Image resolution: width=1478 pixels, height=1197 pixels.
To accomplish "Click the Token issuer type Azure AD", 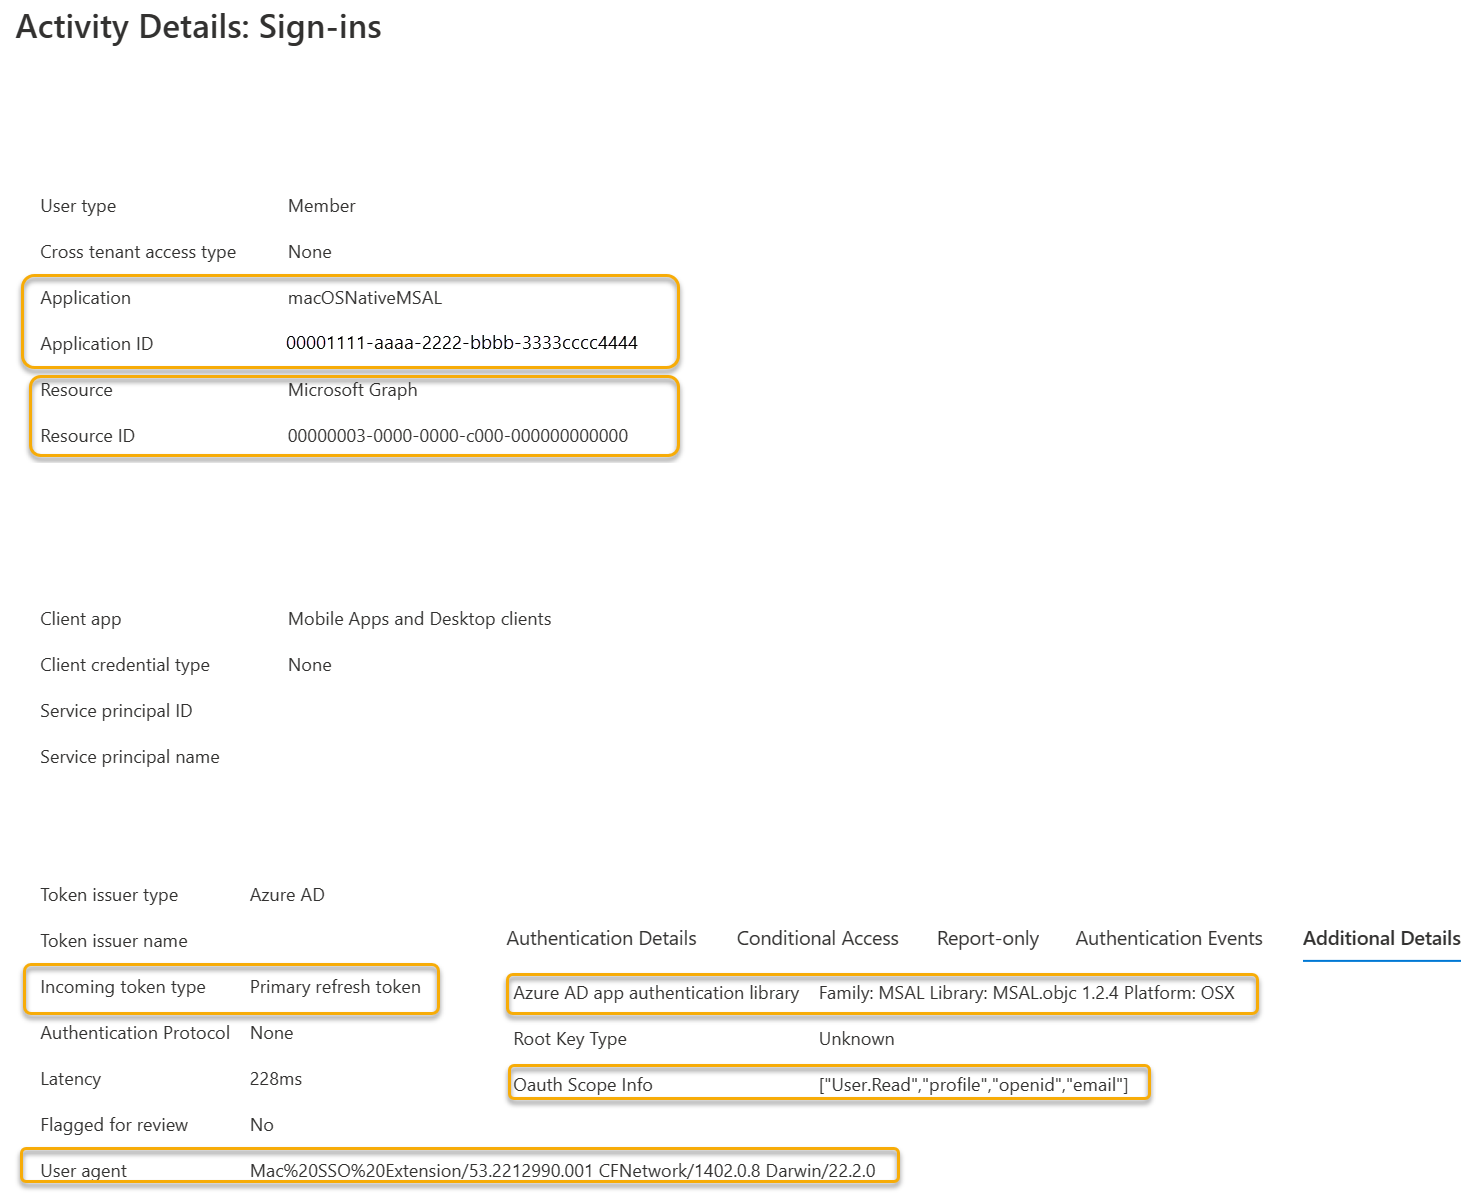I will click(x=287, y=894).
